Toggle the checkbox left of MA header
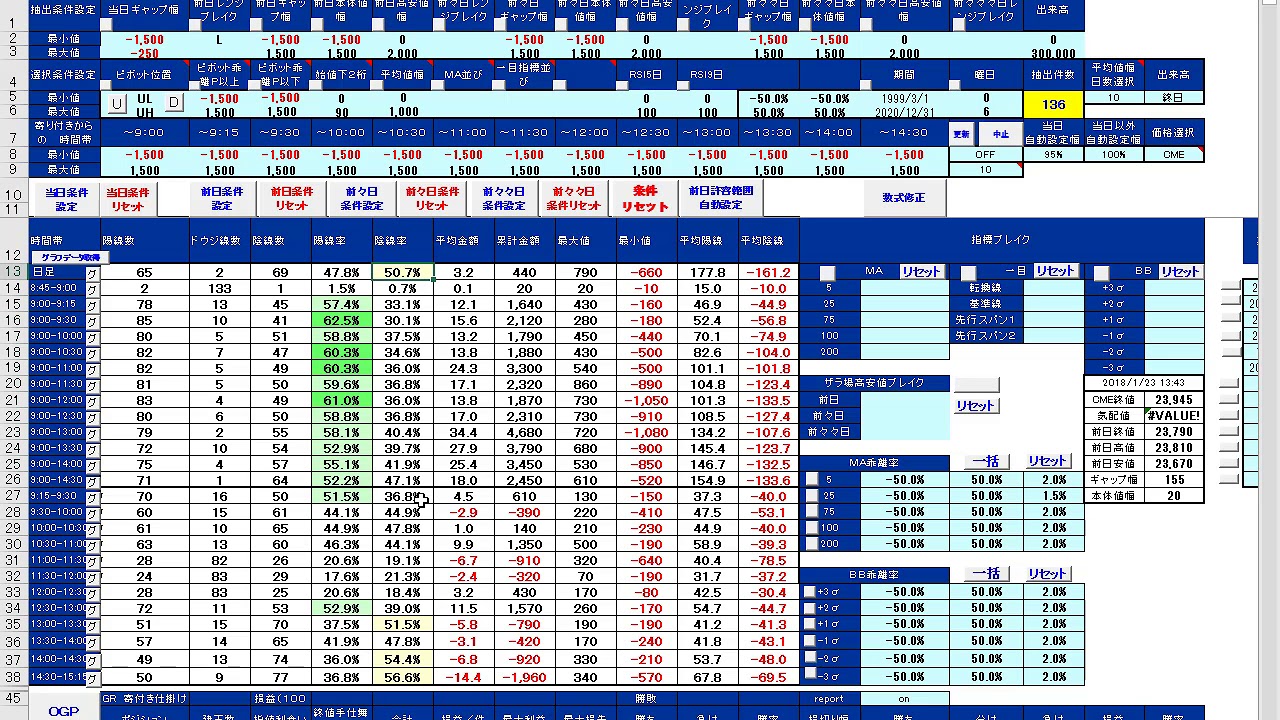The width and height of the screenshot is (1280, 720). pyautogui.click(x=827, y=273)
